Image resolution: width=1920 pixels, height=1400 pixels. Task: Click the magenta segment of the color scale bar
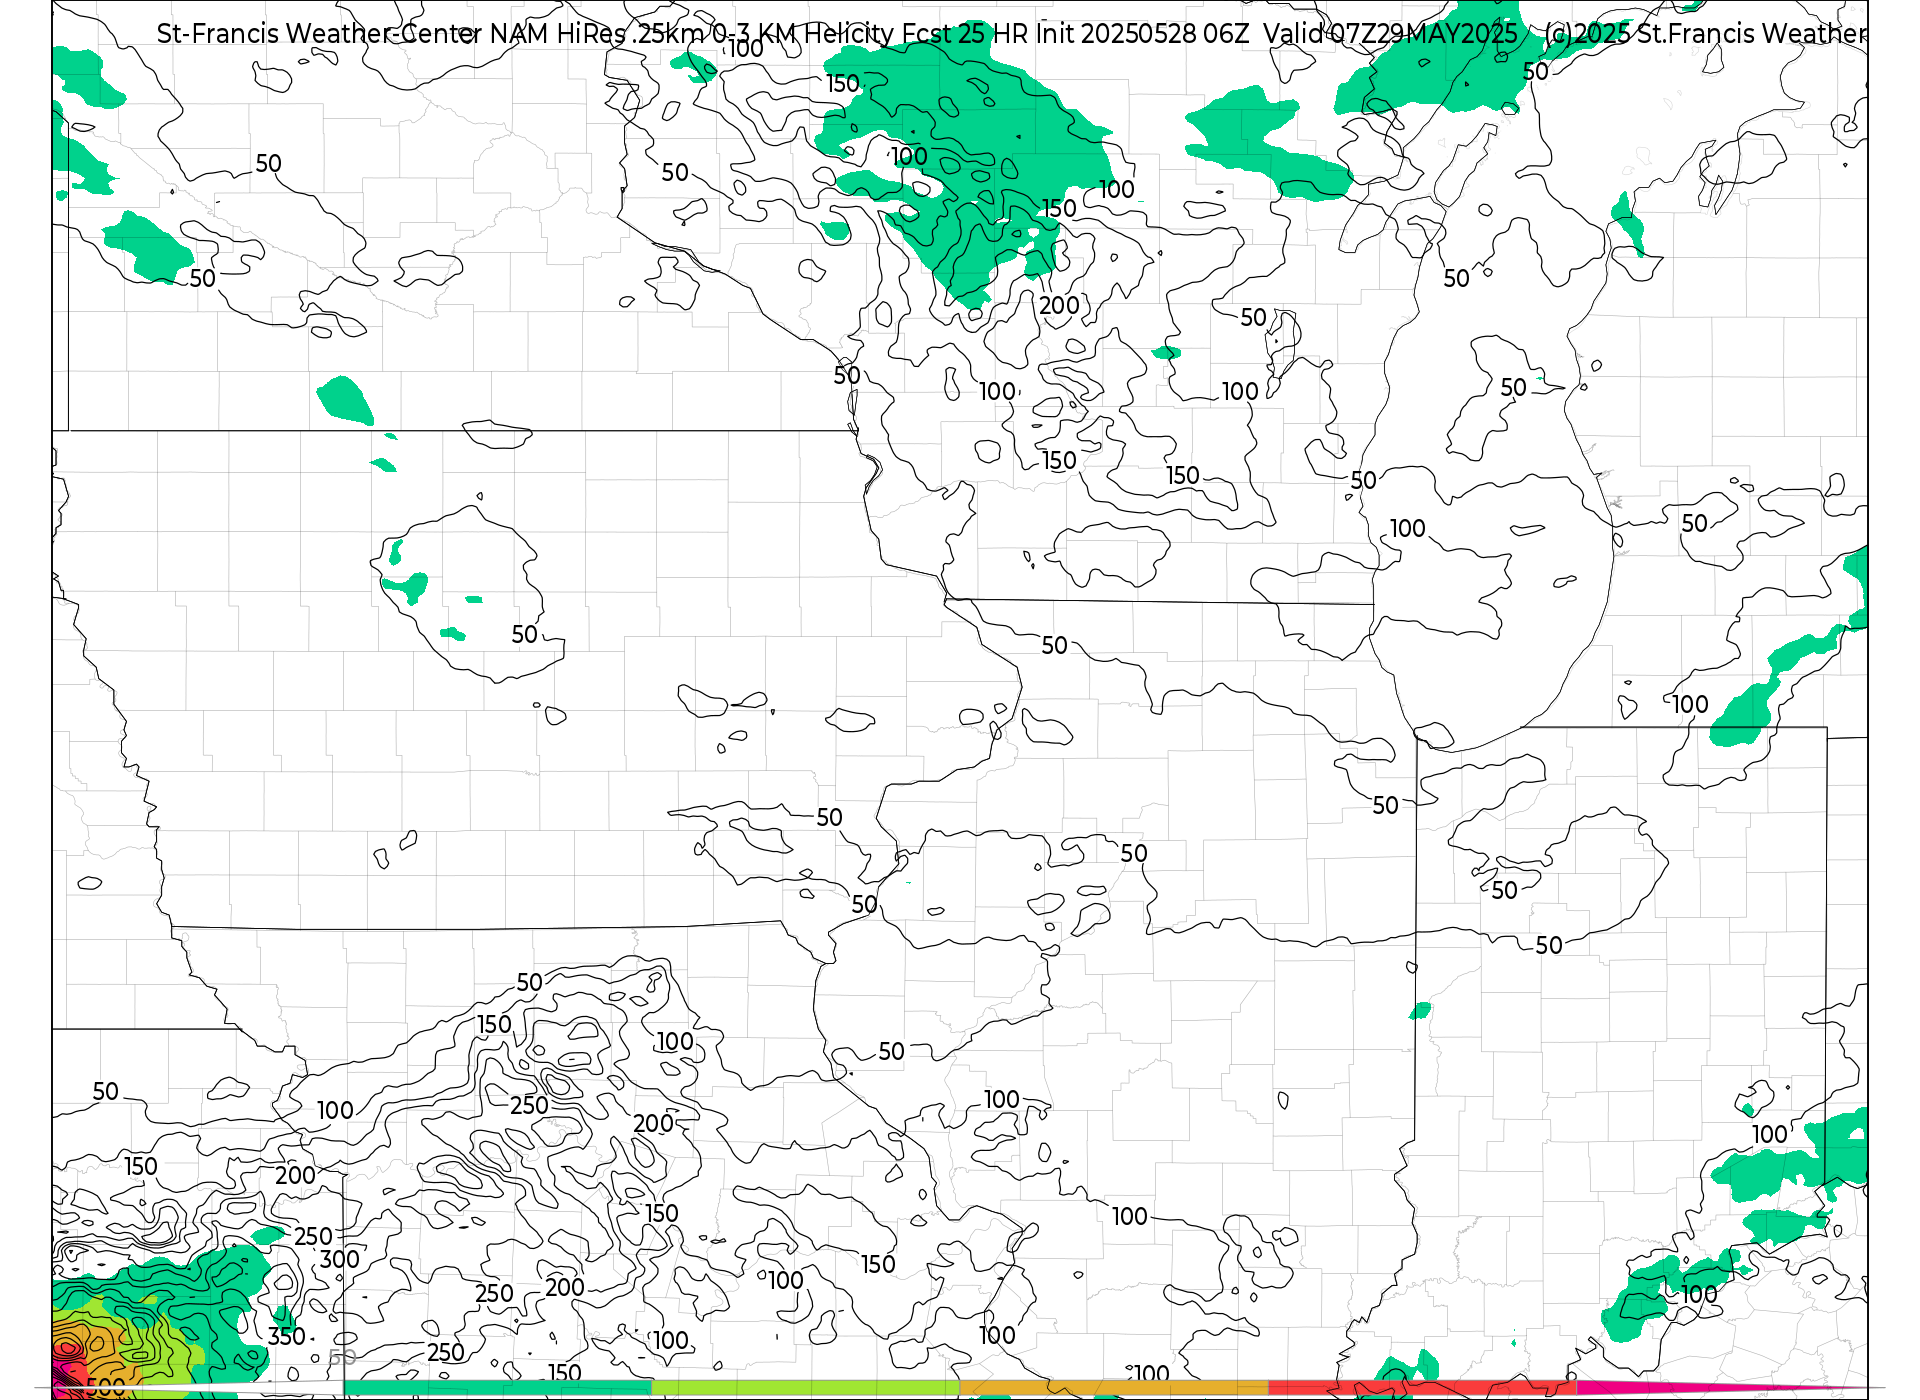click(x=1722, y=1388)
